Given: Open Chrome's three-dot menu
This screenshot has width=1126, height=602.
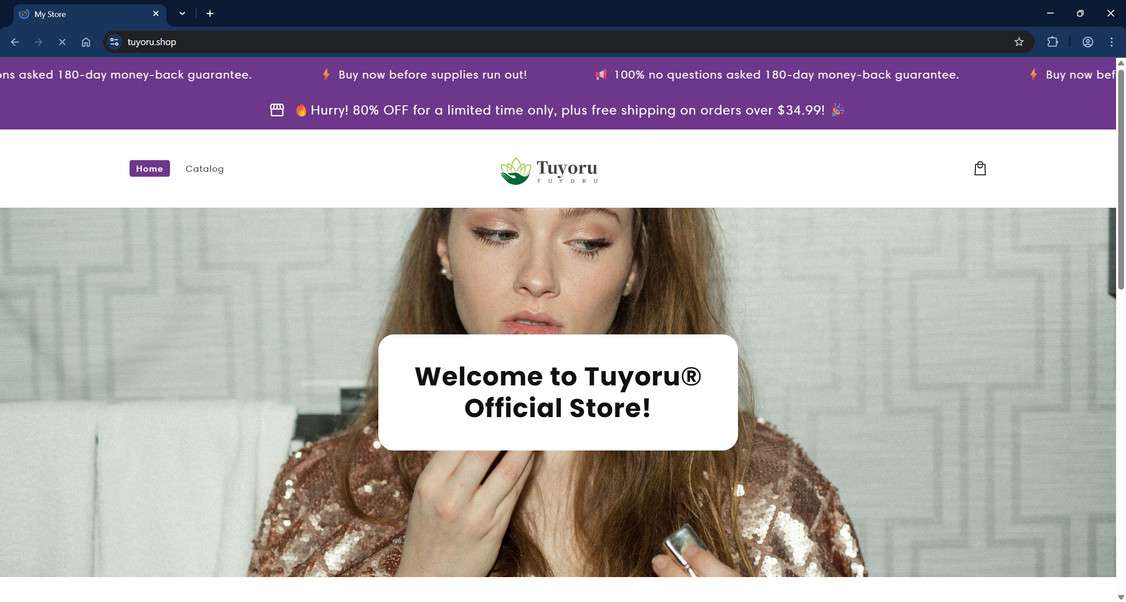Looking at the screenshot, I should point(1111,42).
